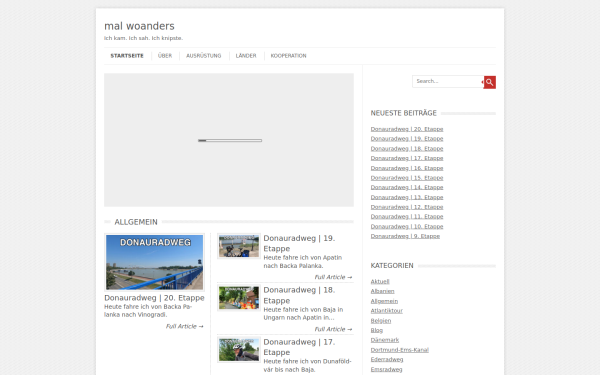600x375 pixels.
Task: Click the NEUESTE BEITRÄGE heading
Action: click(x=403, y=113)
